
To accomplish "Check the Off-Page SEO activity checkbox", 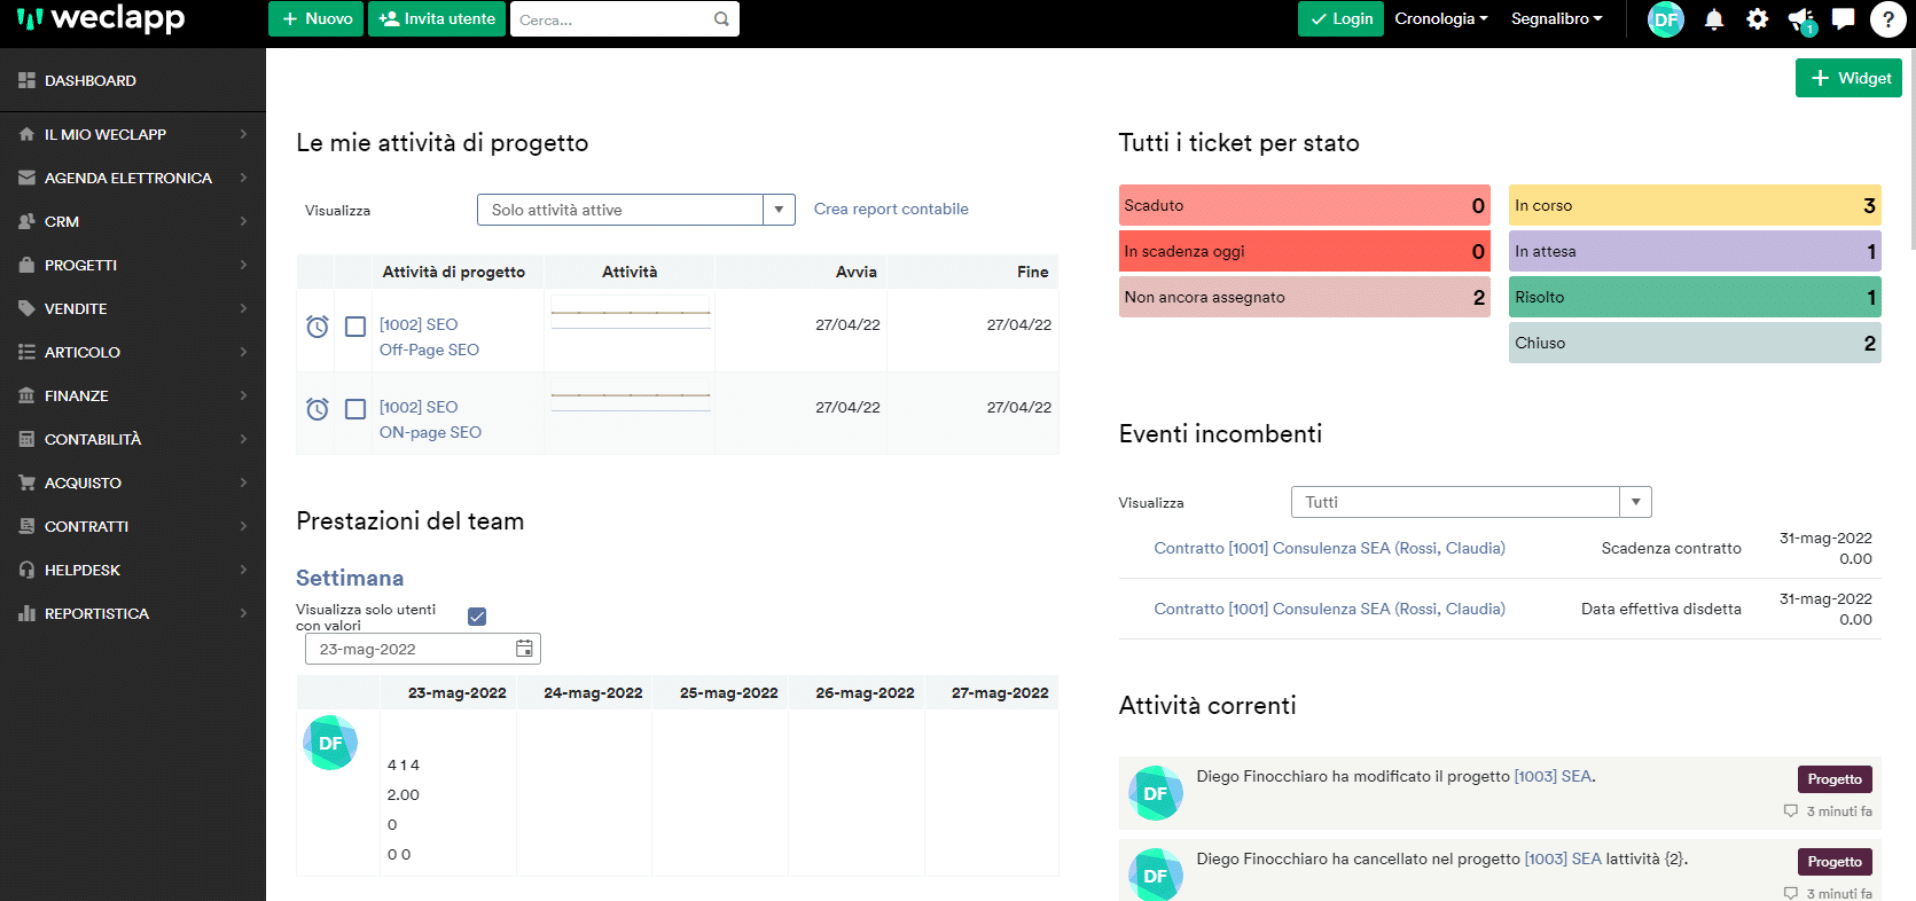I will click(355, 326).
